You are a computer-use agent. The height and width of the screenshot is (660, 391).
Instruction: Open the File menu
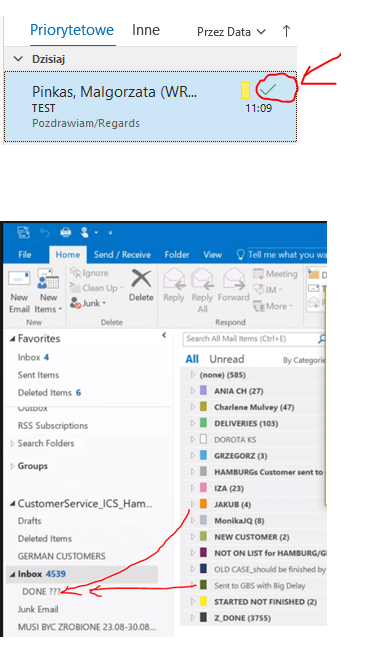[x=25, y=255]
